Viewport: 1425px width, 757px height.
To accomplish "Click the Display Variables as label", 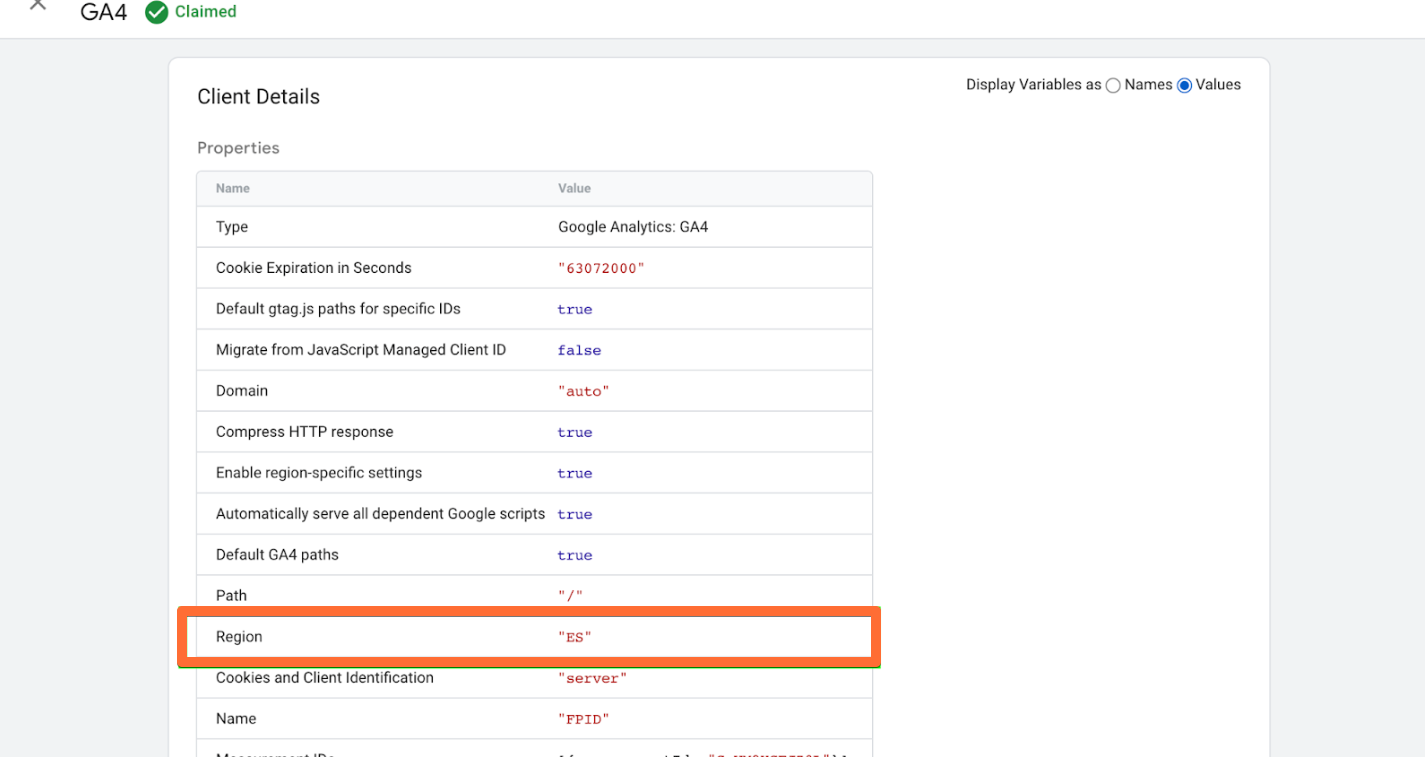I will (1033, 85).
